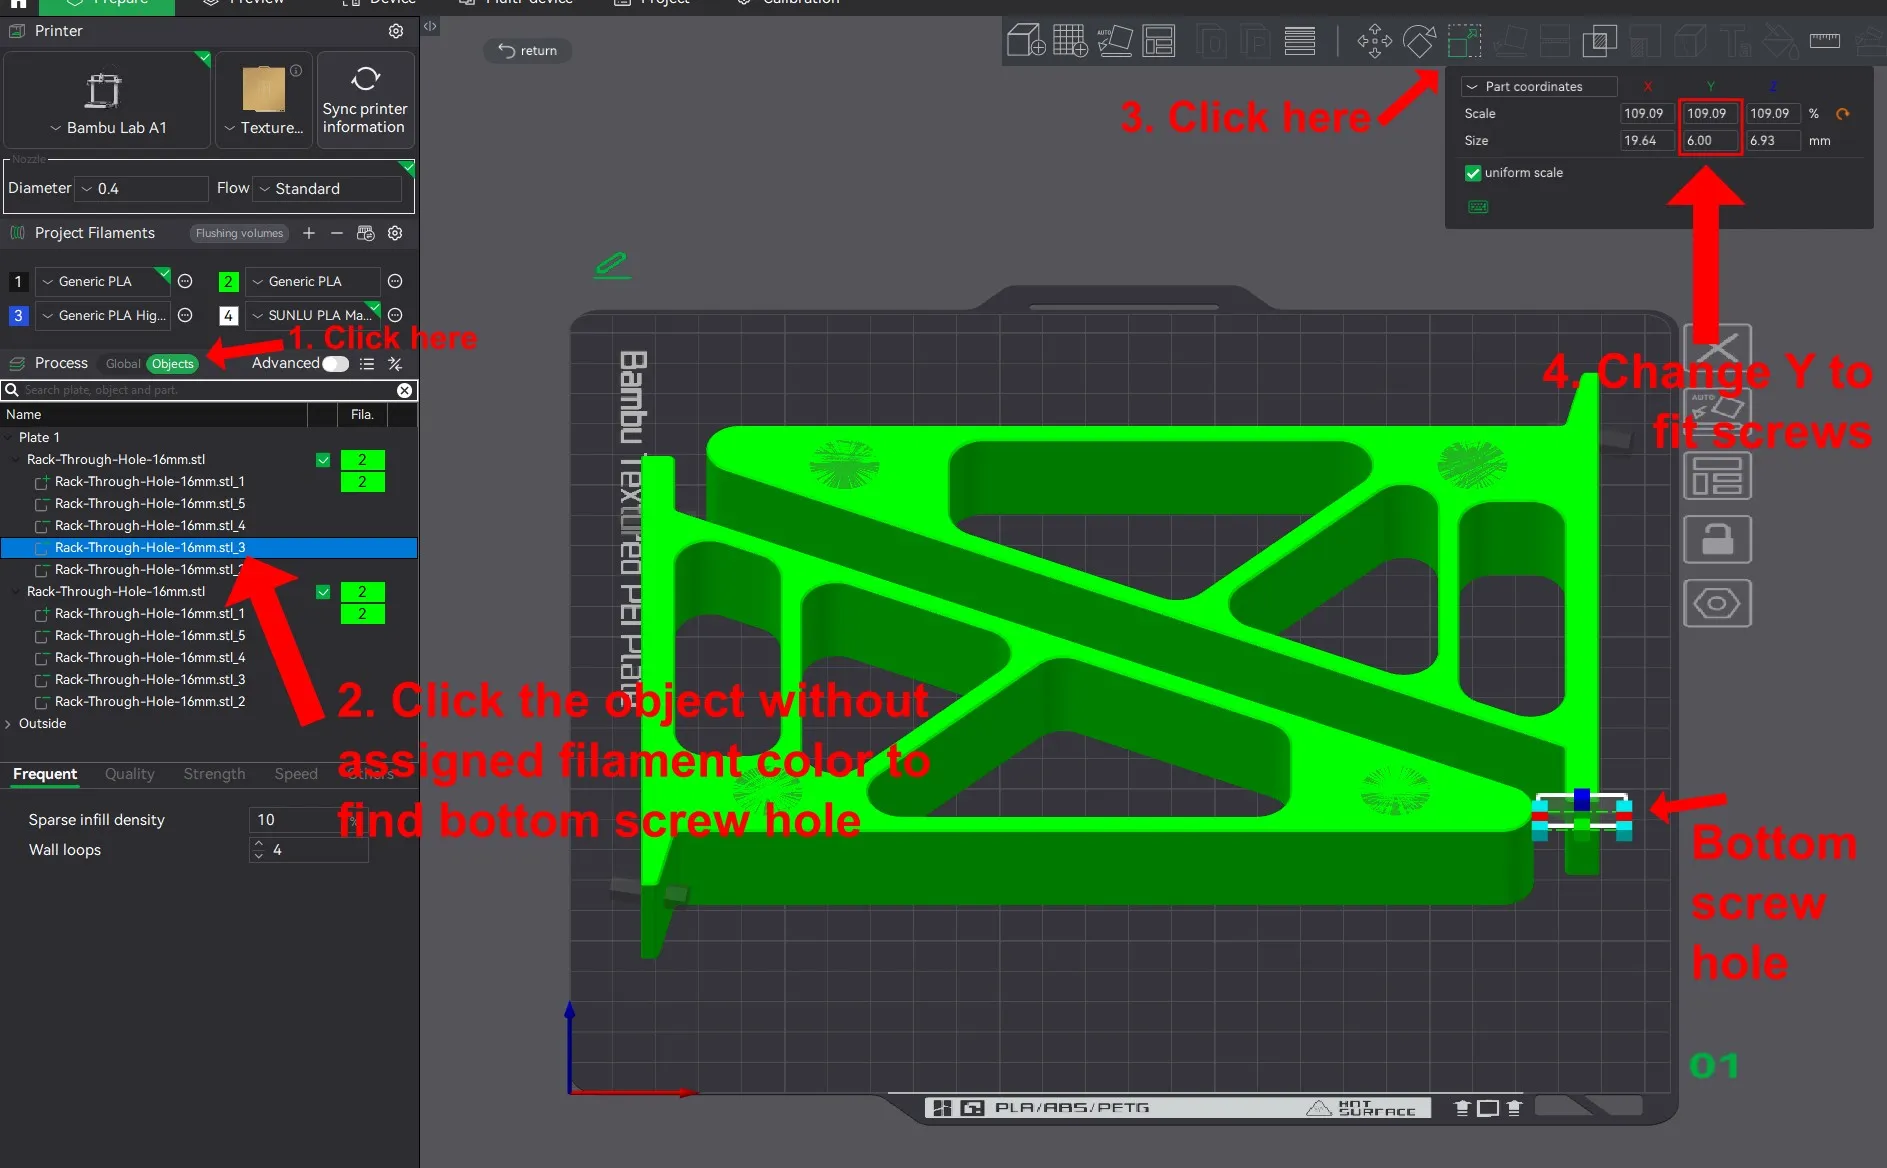Open the mesh boolean tool
The height and width of the screenshot is (1168, 1887).
pos(1599,41)
